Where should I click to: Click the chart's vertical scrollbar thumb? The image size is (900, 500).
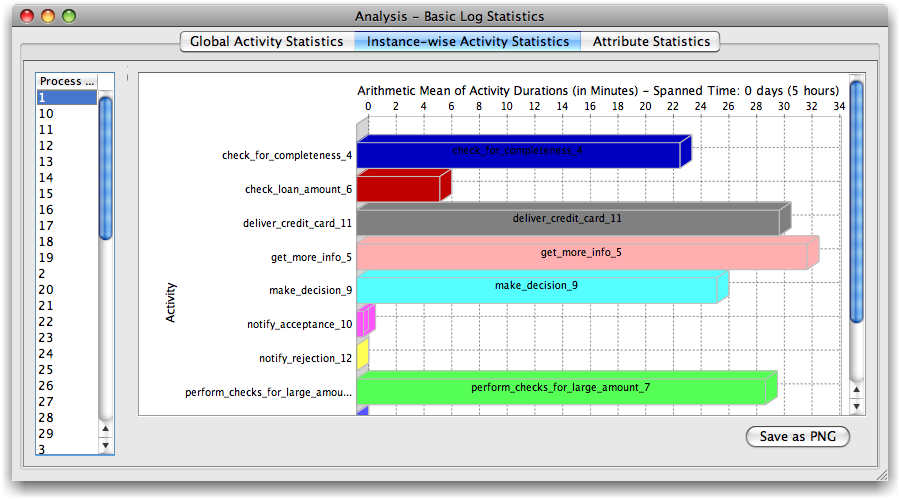[856, 200]
